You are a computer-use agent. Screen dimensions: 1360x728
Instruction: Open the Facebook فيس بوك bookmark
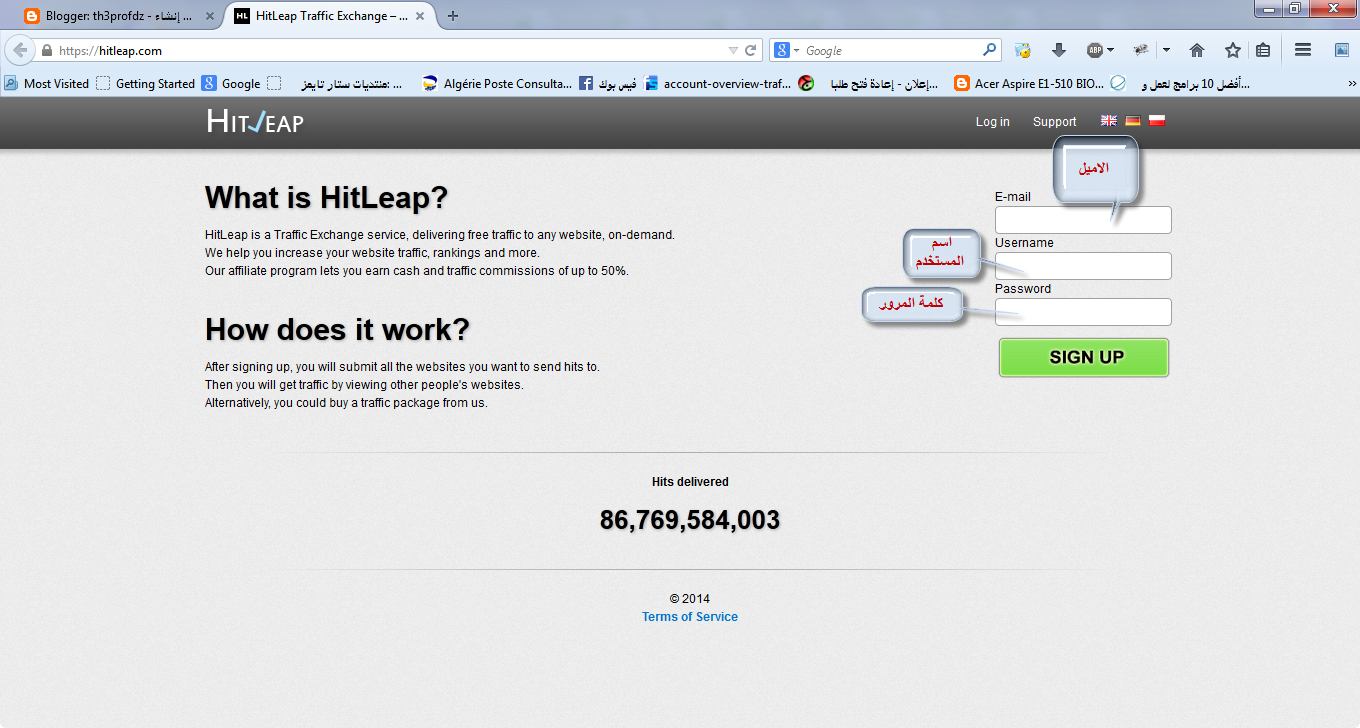coord(607,84)
